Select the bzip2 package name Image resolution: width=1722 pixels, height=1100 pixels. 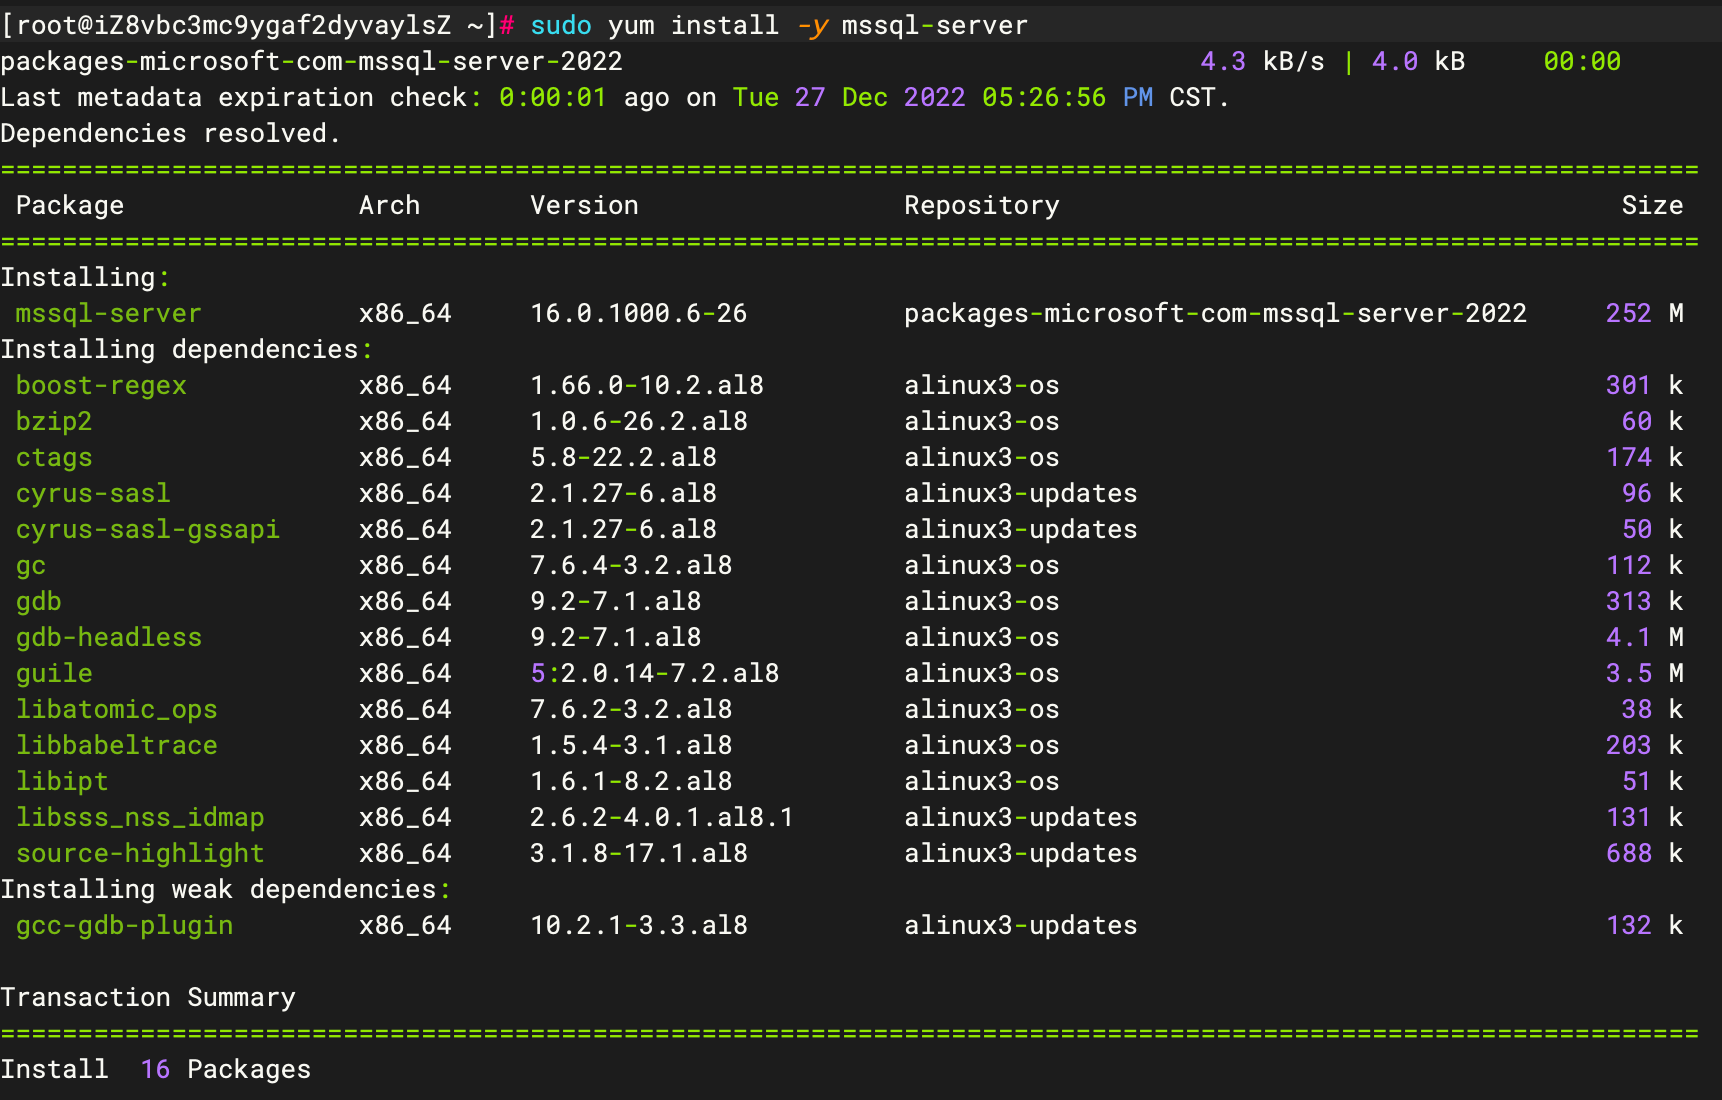point(54,422)
